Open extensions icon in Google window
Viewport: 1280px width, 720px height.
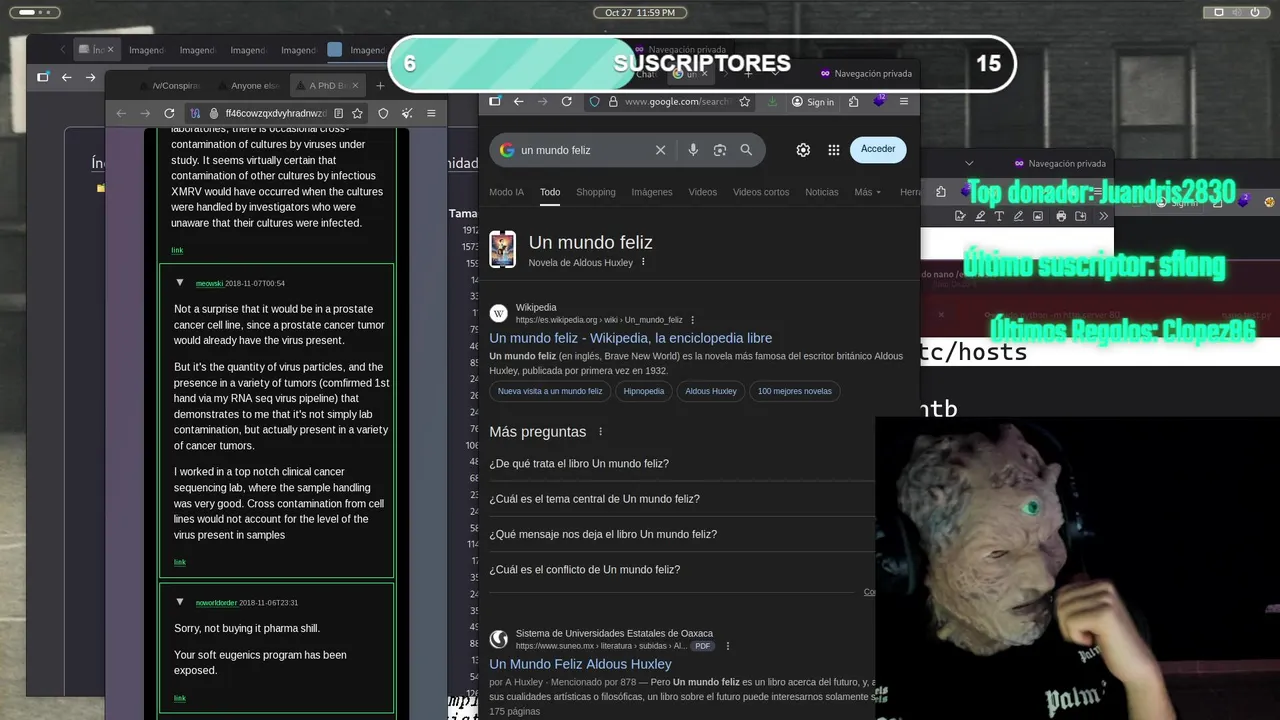(x=853, y=101)
